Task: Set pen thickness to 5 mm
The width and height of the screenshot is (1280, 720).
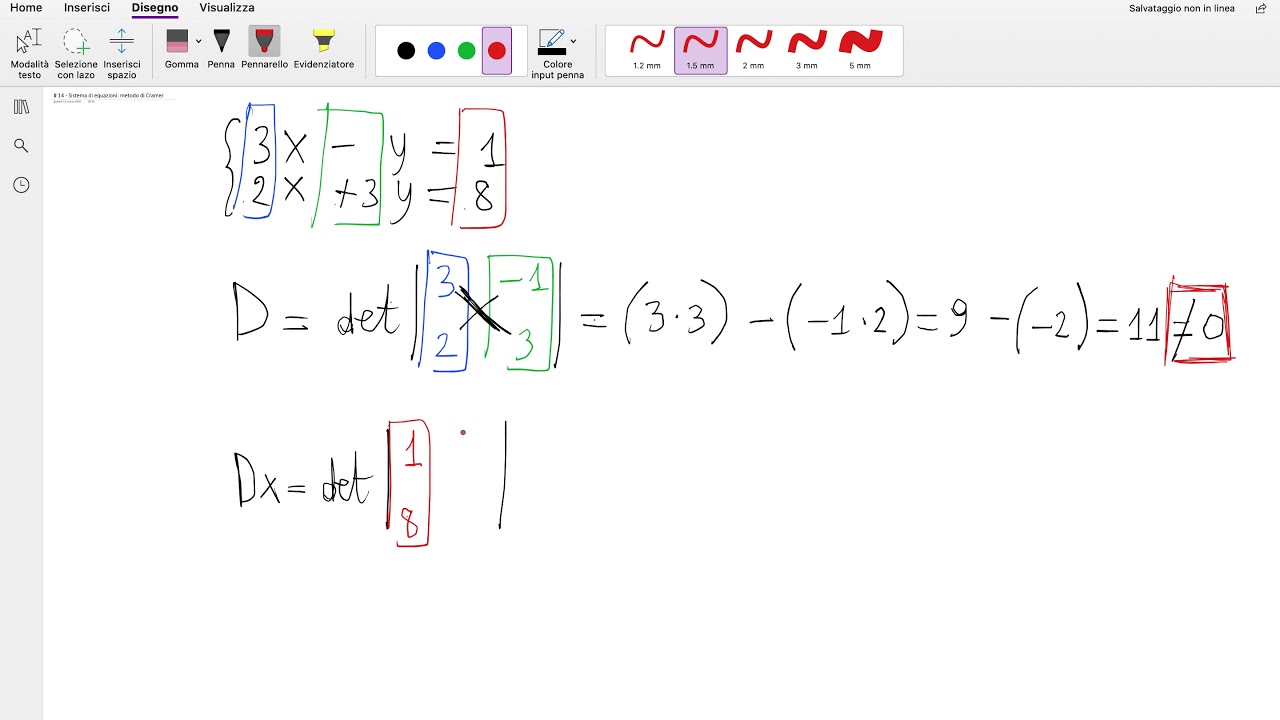Action: point(860,50)
